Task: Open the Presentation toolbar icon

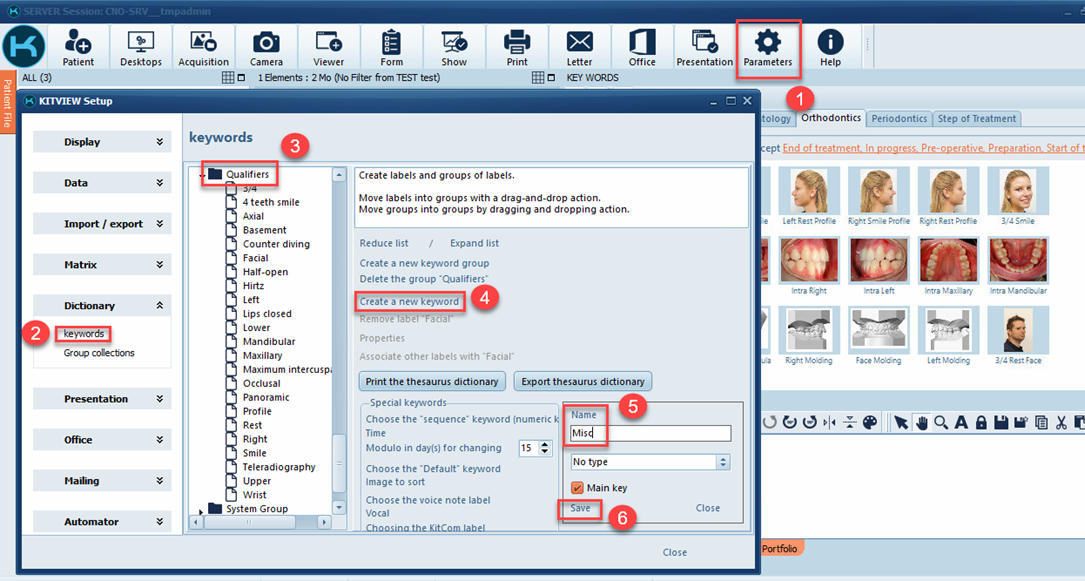Action: [704, 48]
